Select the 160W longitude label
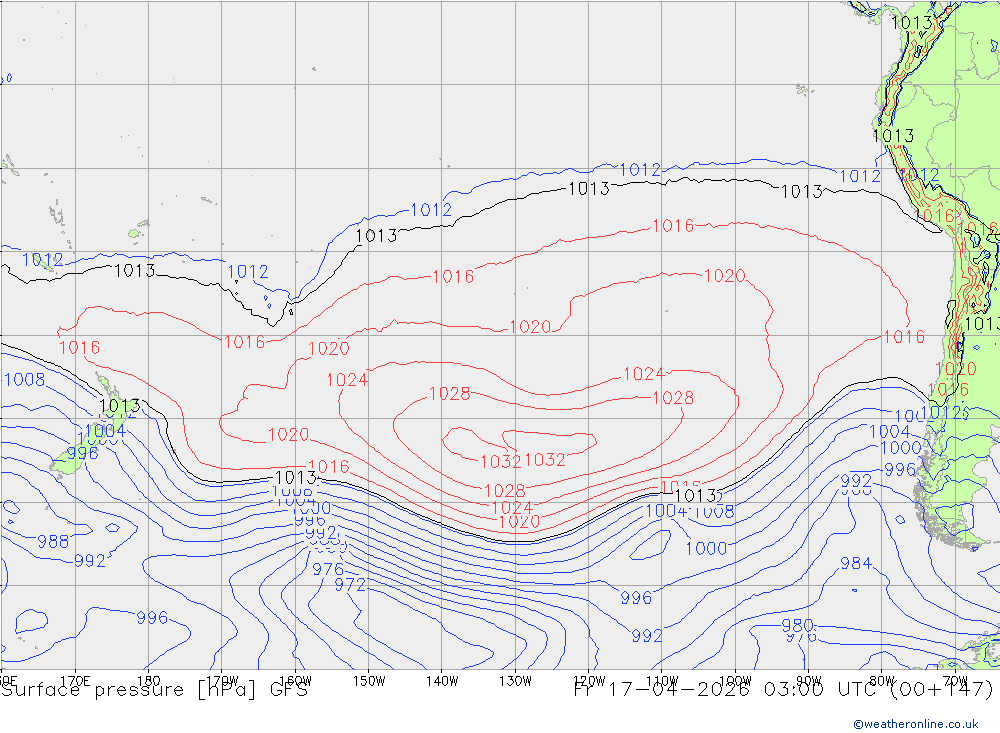Image resolution: width=1000 pixels, height=733 pixels. coord(295,681)
